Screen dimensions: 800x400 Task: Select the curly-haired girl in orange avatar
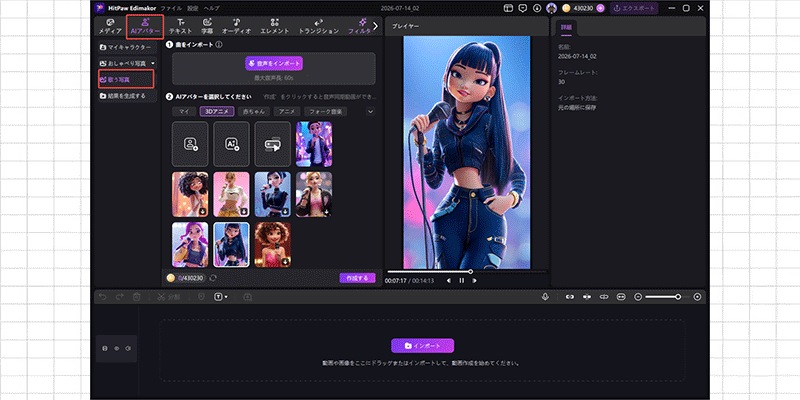pyautogui.click(x=190, y=194)
